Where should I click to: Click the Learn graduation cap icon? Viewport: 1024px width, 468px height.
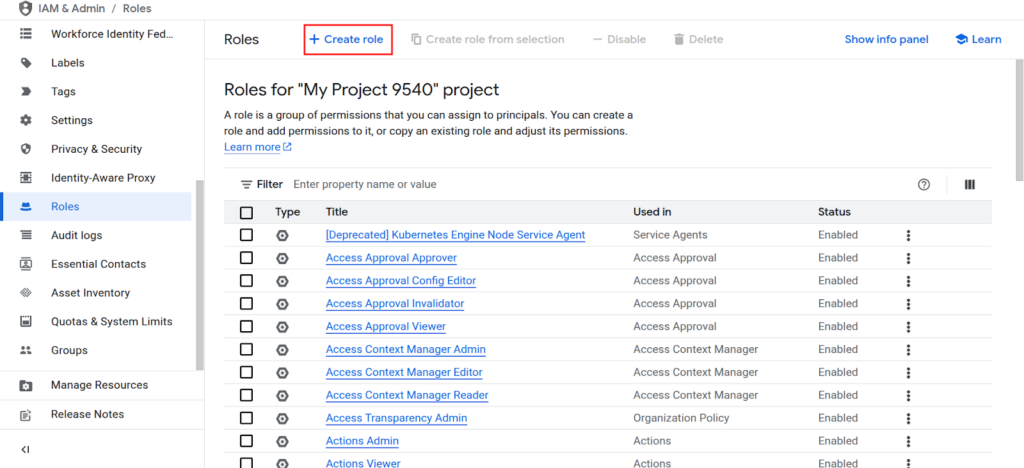tap(961, 39)
